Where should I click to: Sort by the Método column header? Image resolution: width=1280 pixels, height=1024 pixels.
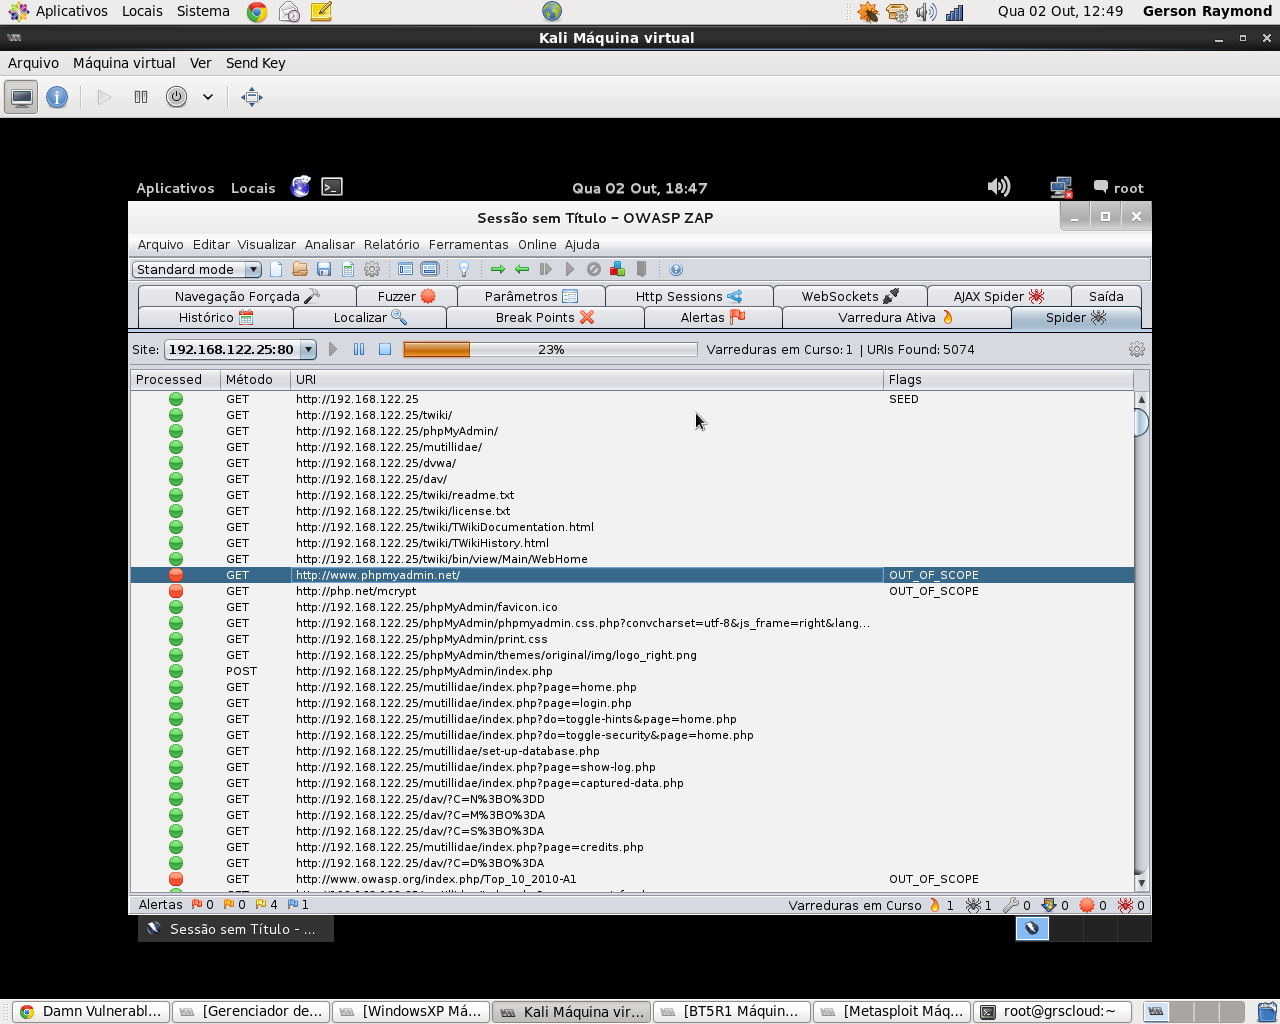255,380
